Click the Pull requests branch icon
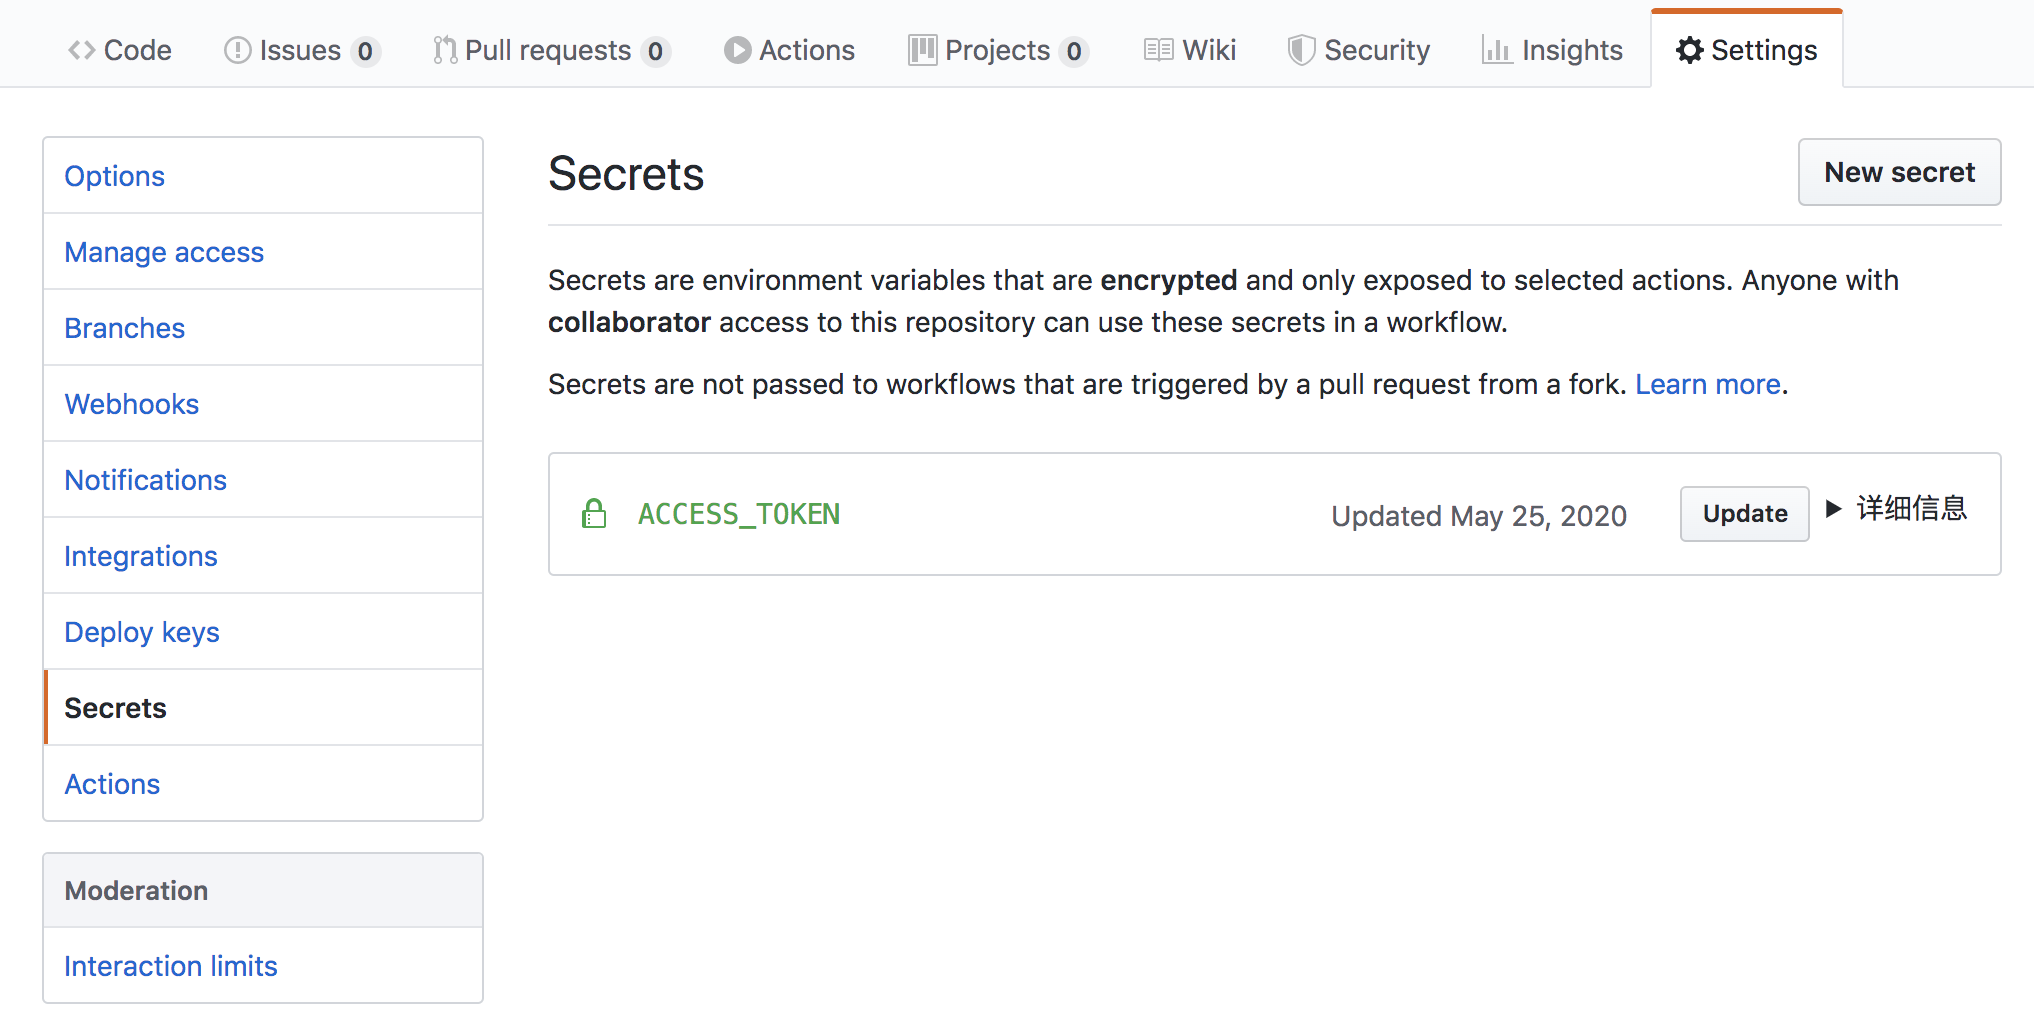This screenshot has width=2034, height=1030. [x=445, y=50]
